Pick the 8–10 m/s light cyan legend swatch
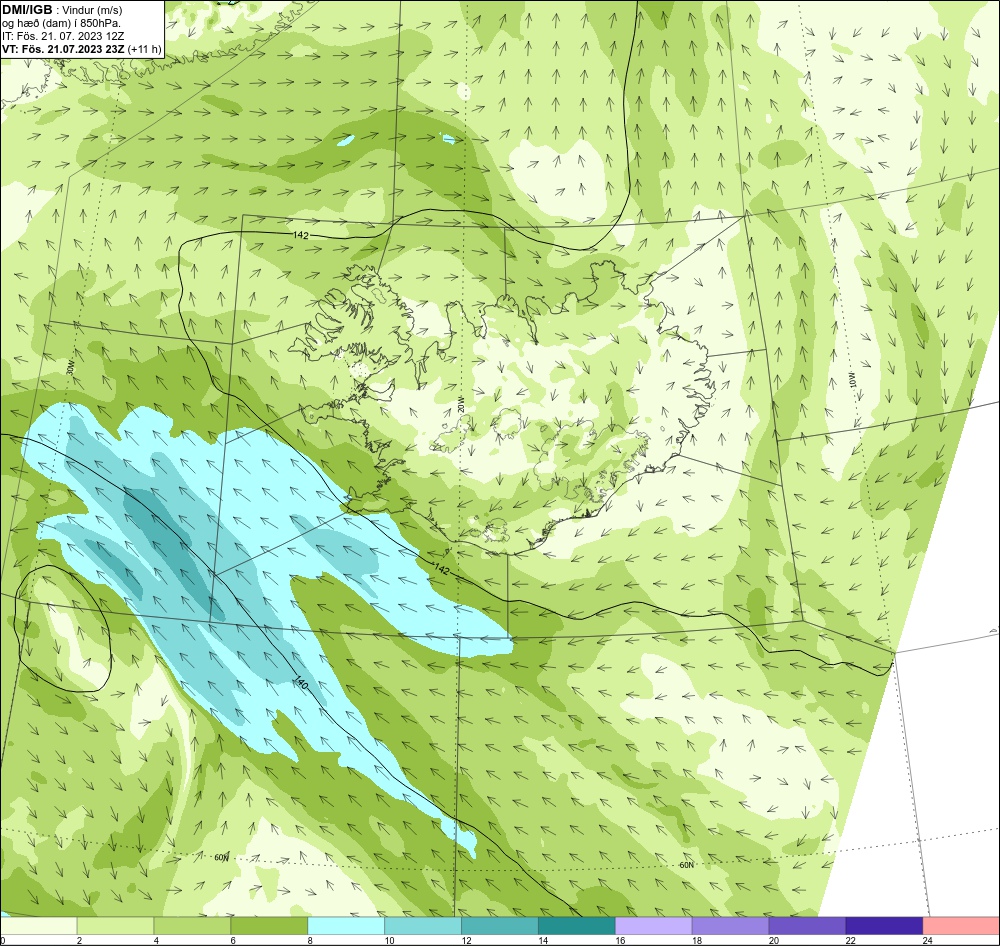1000x946 pixels. 346,925
